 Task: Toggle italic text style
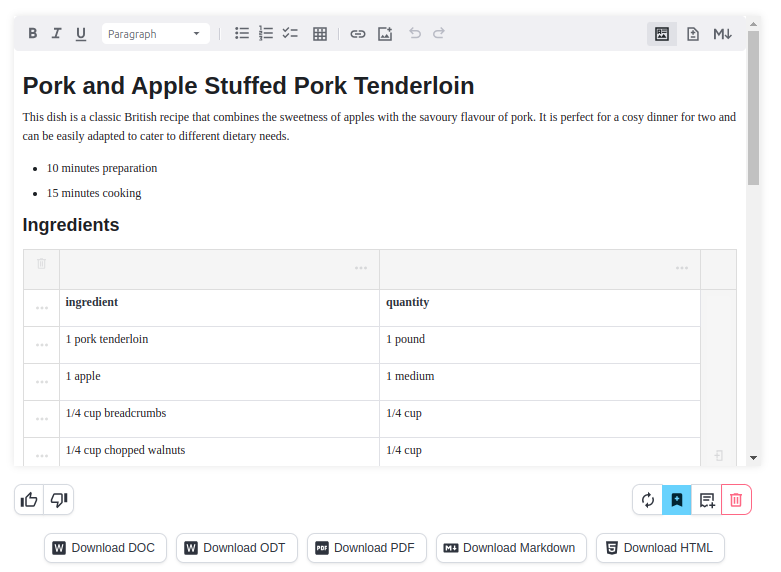57,34
